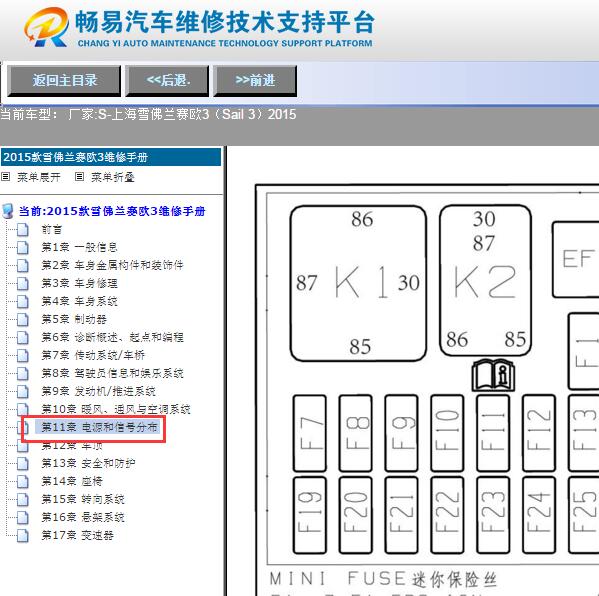Click the current vehicle model text line
Viewport: 599px width, 596px height.
(148, 114)
